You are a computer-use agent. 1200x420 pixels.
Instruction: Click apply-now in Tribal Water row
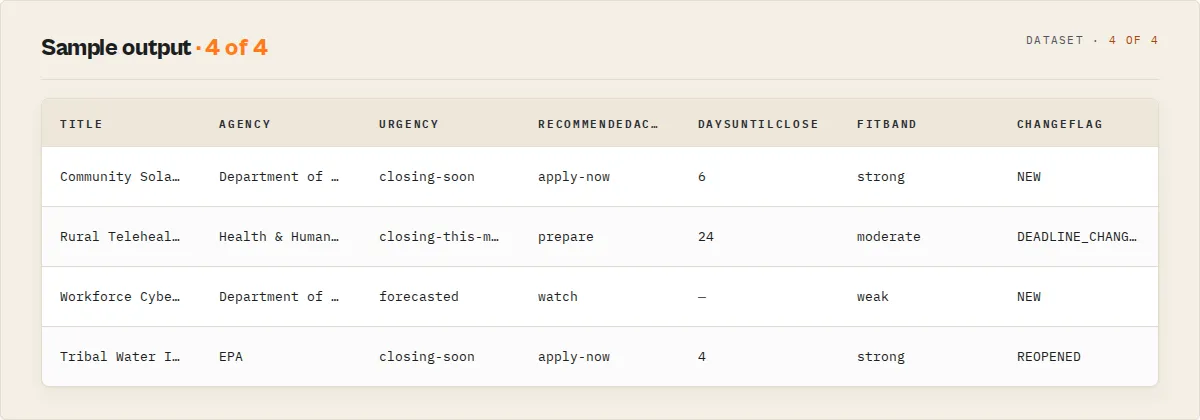[574, 357]
